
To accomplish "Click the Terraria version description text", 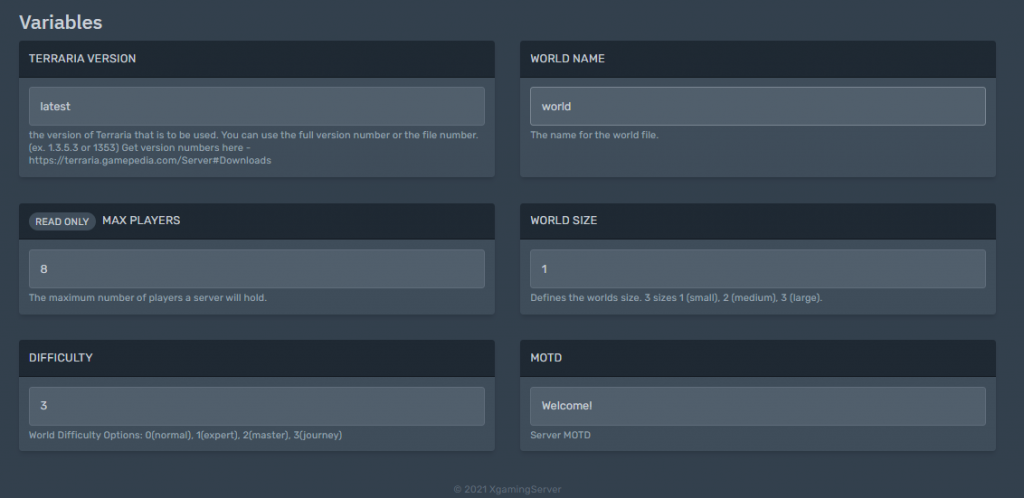I will pos(254,148).
